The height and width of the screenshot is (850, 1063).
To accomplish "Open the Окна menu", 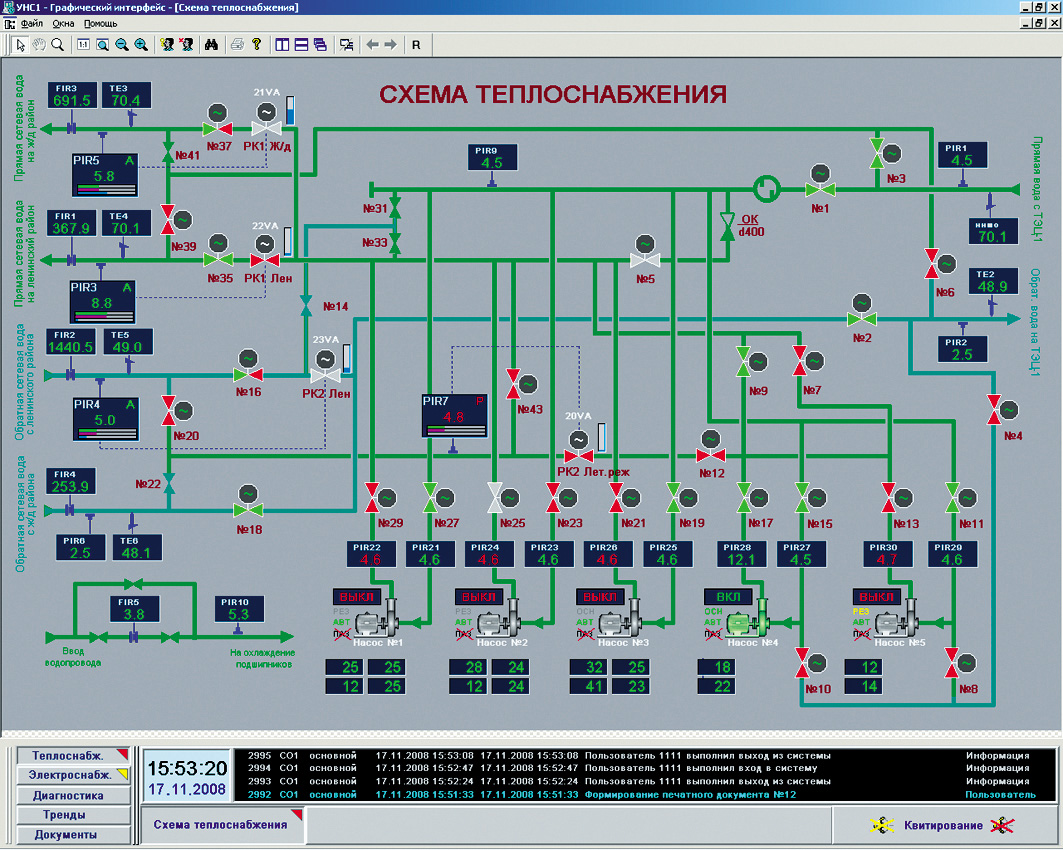I will (x=64, y=24).
